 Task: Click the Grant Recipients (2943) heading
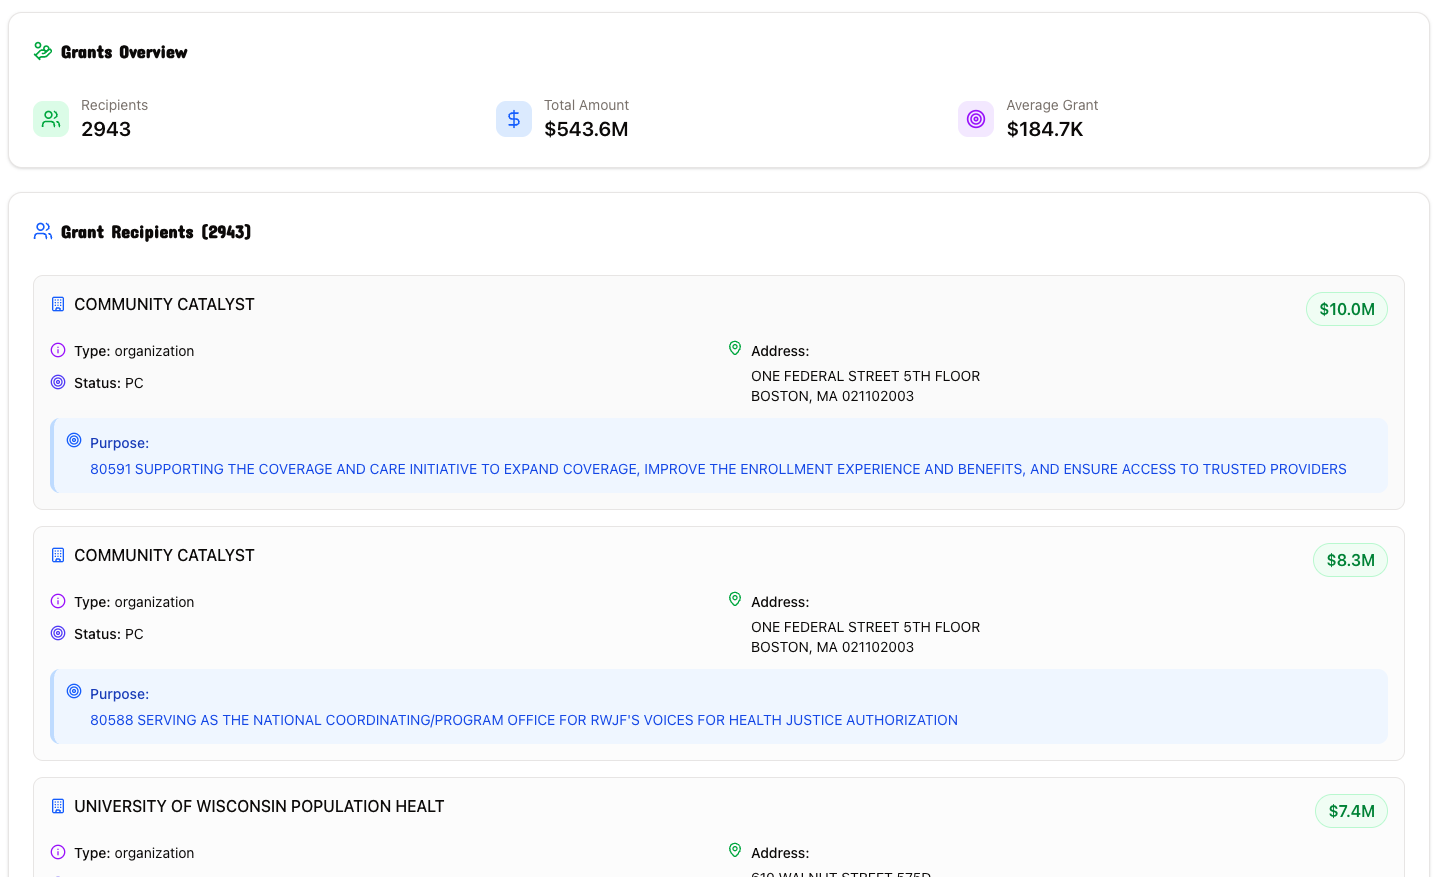tap(156, 232)
